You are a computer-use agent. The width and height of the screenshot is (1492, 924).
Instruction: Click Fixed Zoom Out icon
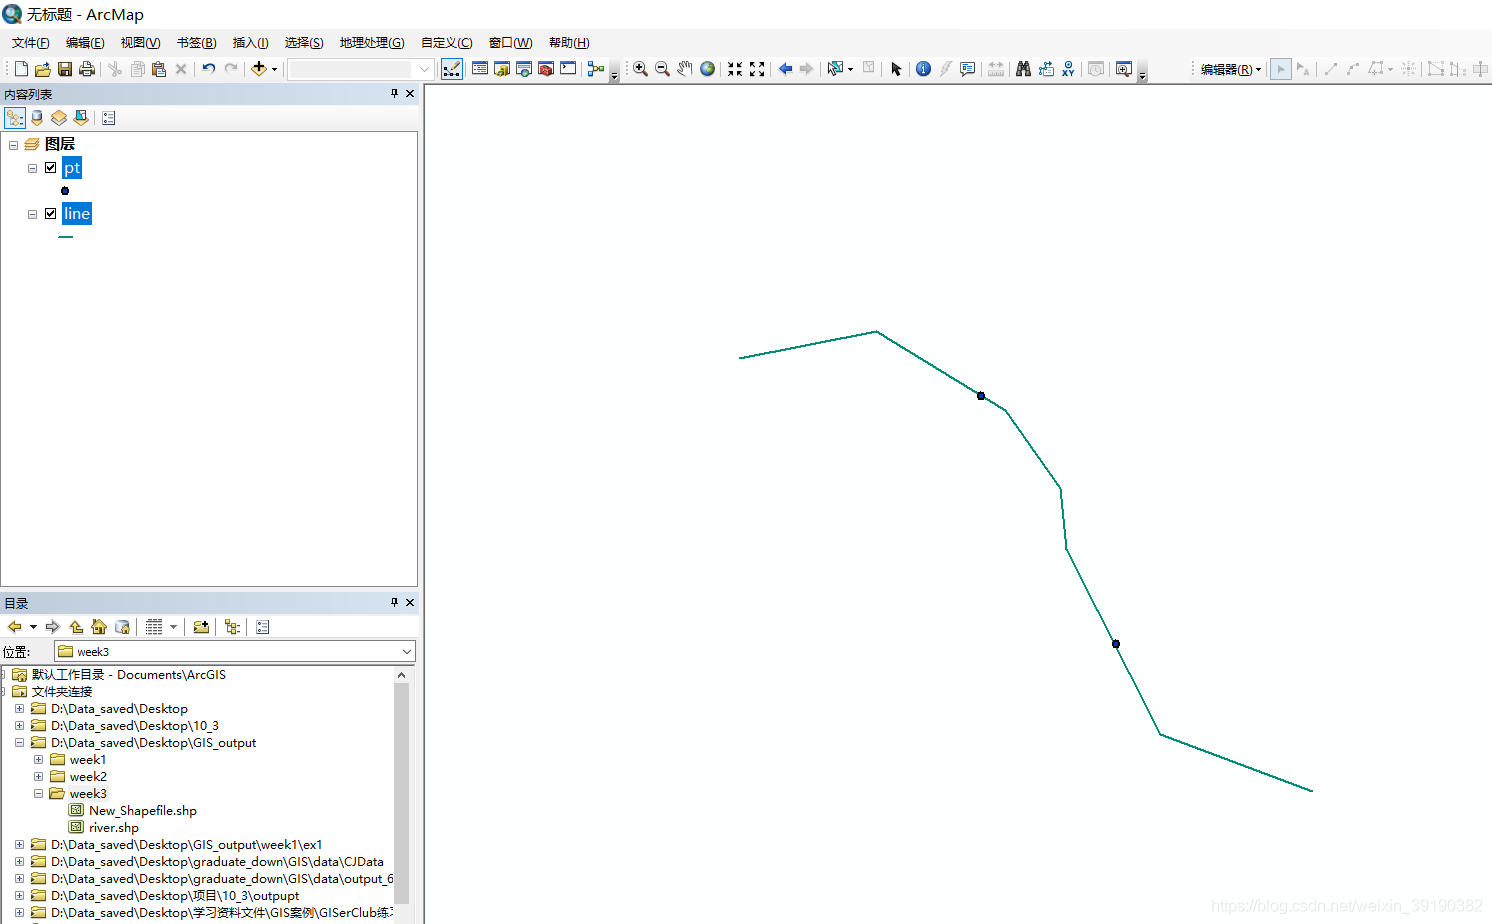(x=757, y=69)
